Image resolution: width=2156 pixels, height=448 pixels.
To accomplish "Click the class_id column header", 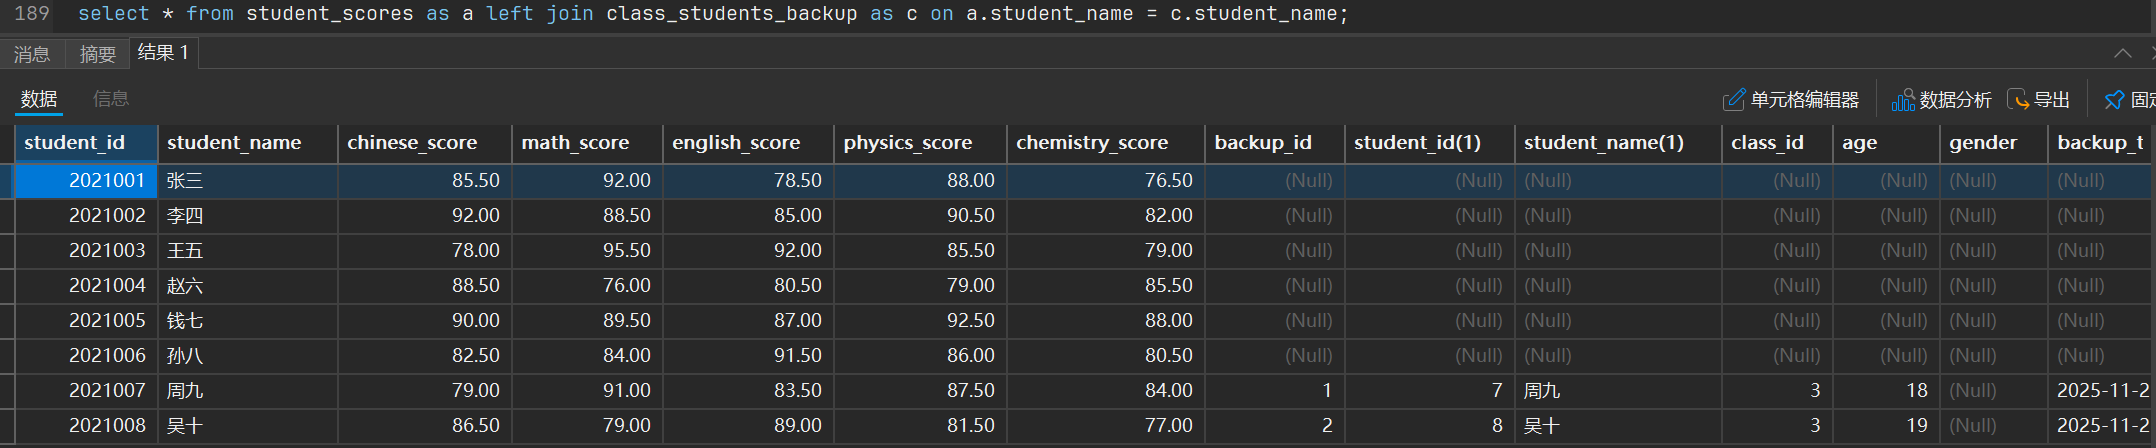I will (1777, 143).
